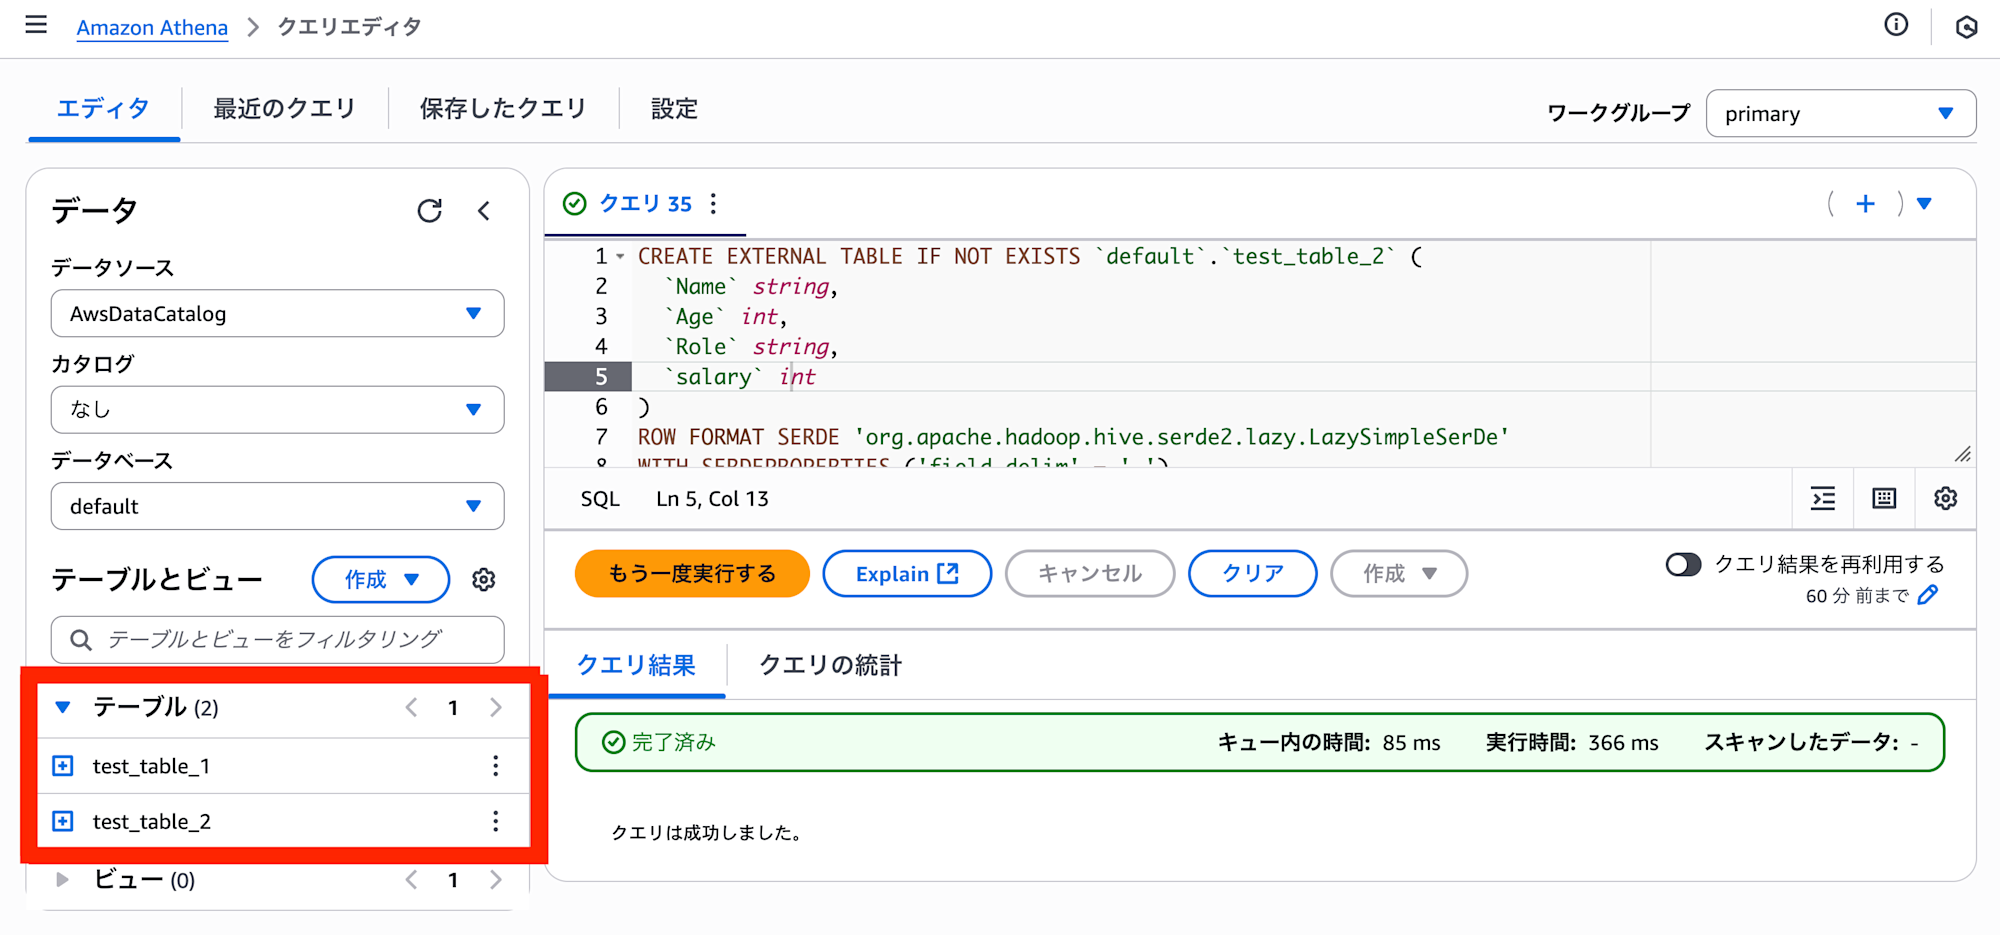Click the クエリは成功しました message
The width and height of the screenshot is (2000, 935).
coord(710,833)
